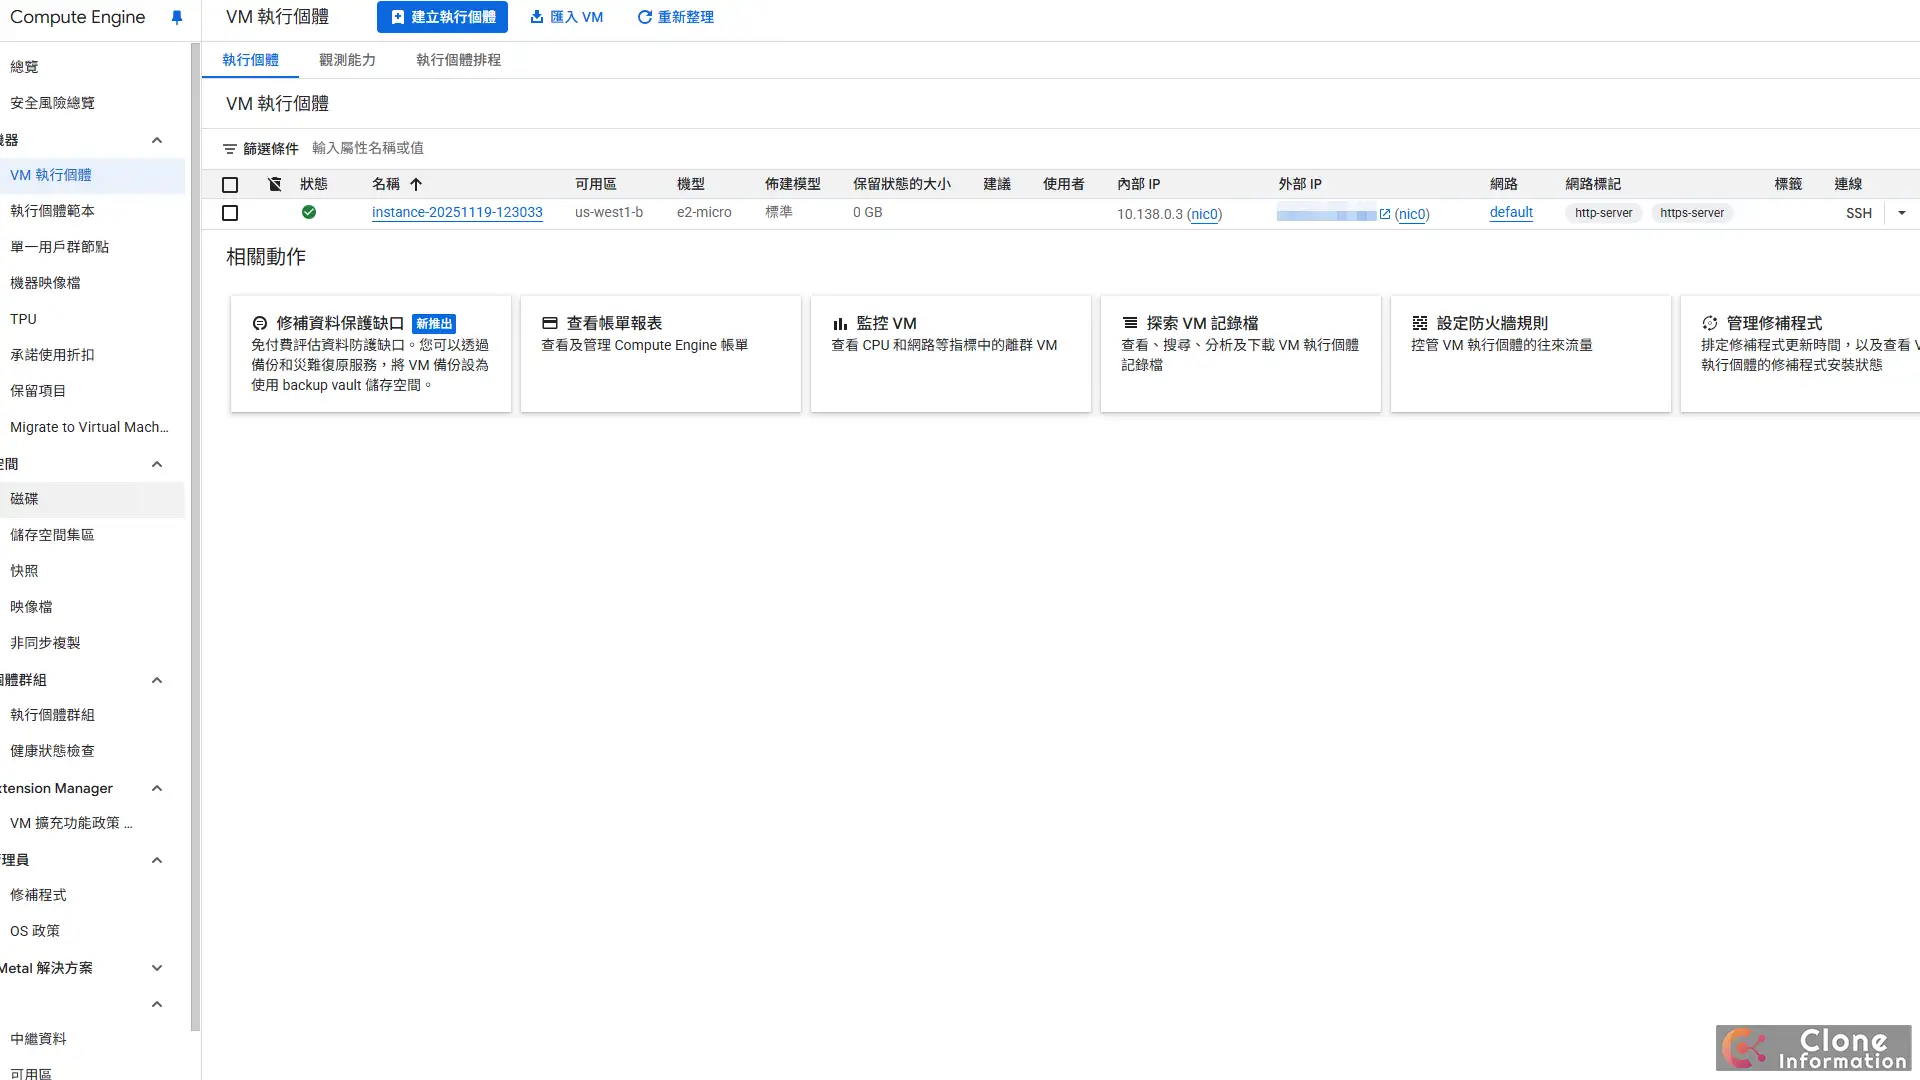Viewport: 1920px width, 1080px height.
Task: Open 磁碟 in the sidebar
Action: pyautogui.click(x=92, y=499)
